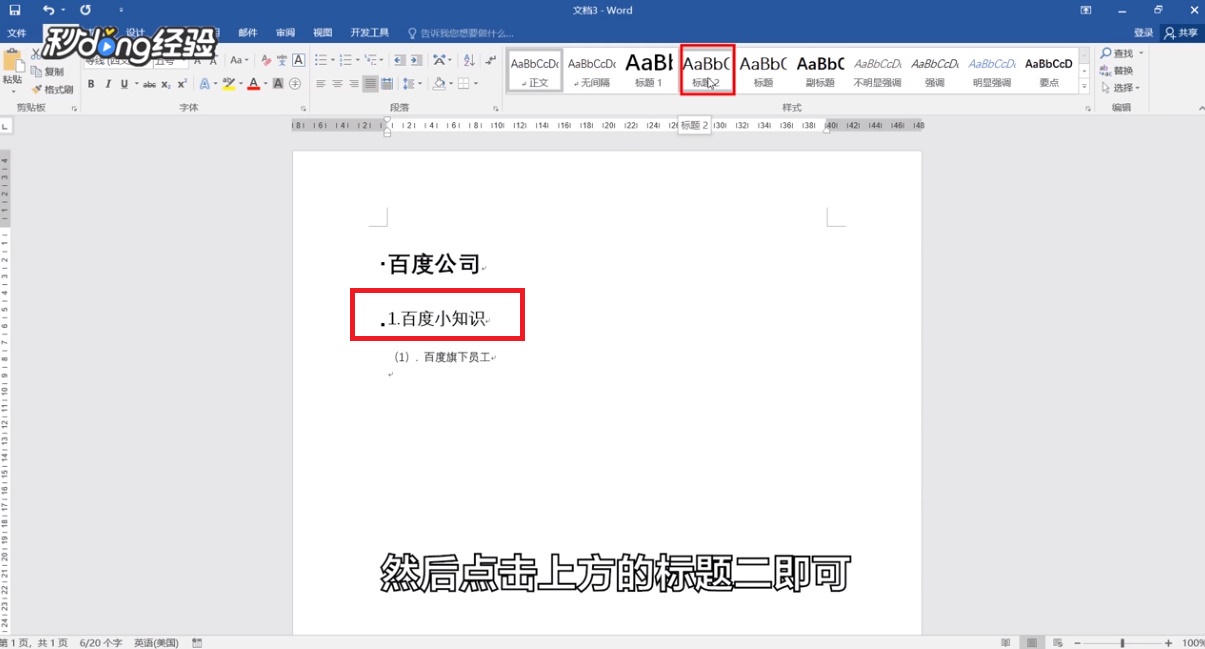Toggle Subscript formatting
Screen dimensions: 1205x649
tap(166, 84)
